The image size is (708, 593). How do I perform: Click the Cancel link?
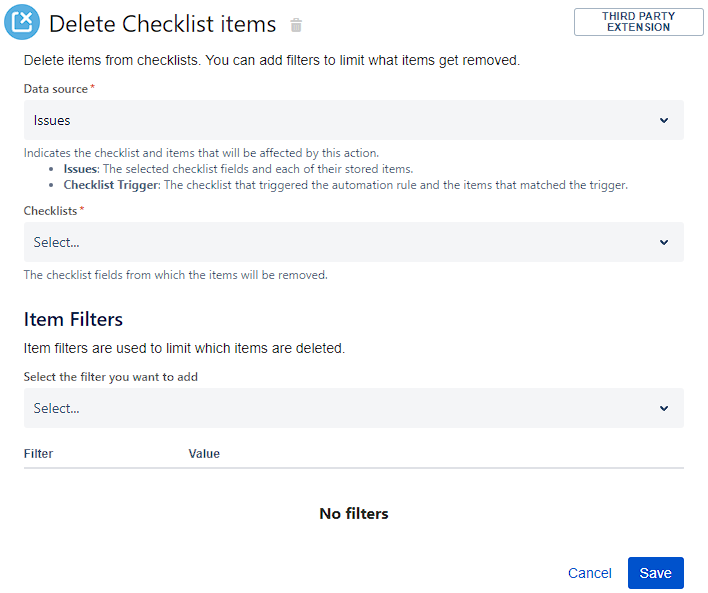point(589,573)
